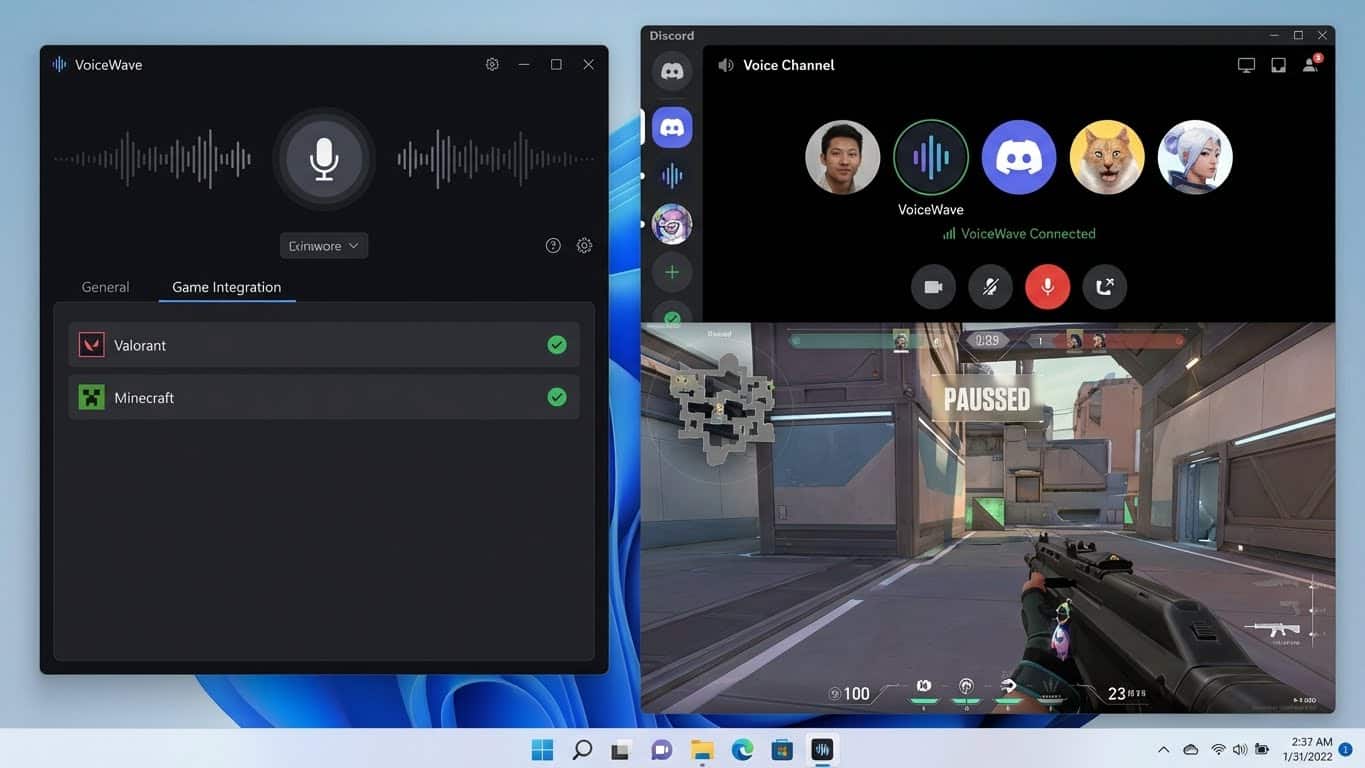Image resolution: width=1365 pixels, height=768 pixels.
Task: Show the member list with notification badge
Action: [x=1311, y=64]
